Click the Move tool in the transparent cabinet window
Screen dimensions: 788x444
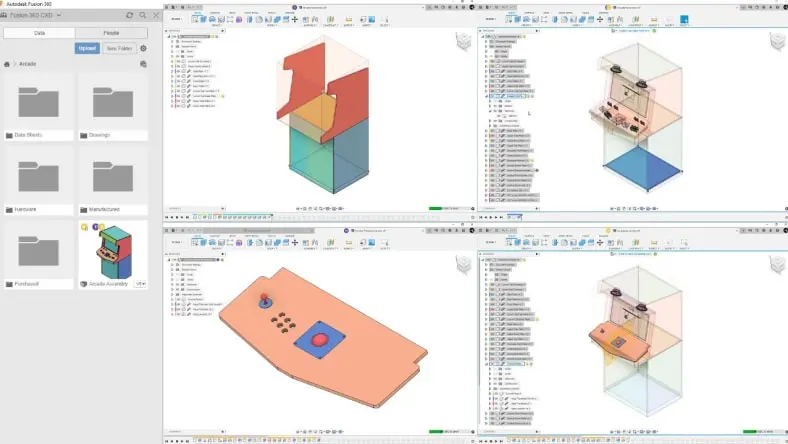600,19
